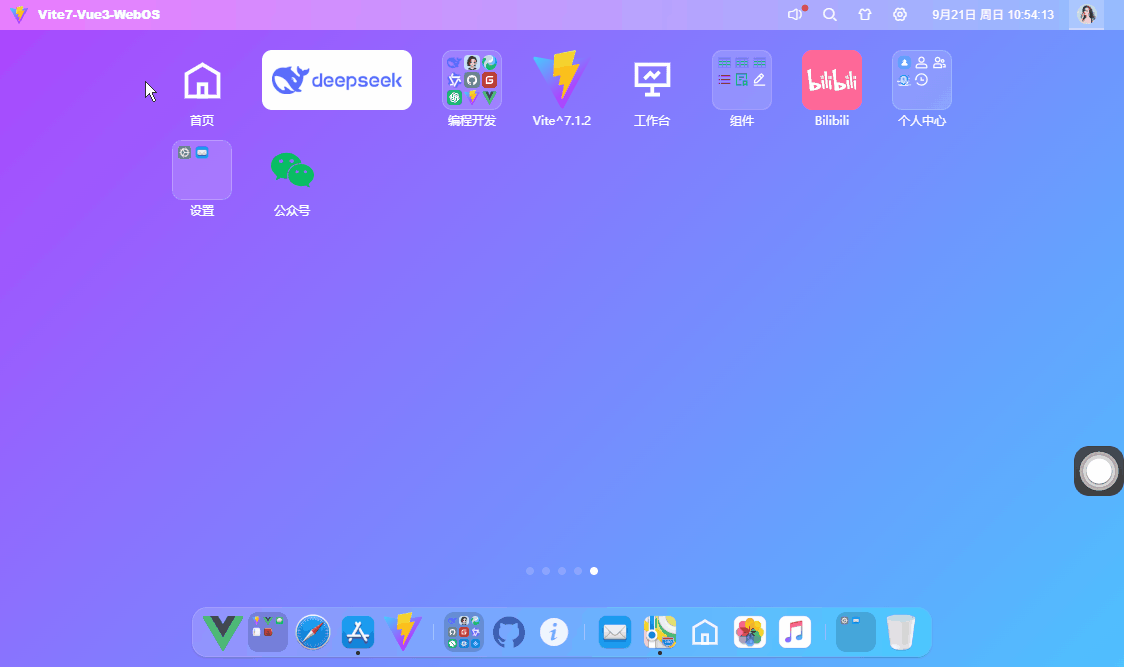Select the second page dot at the bottom
1124x667 pixels.
(545, 571)
